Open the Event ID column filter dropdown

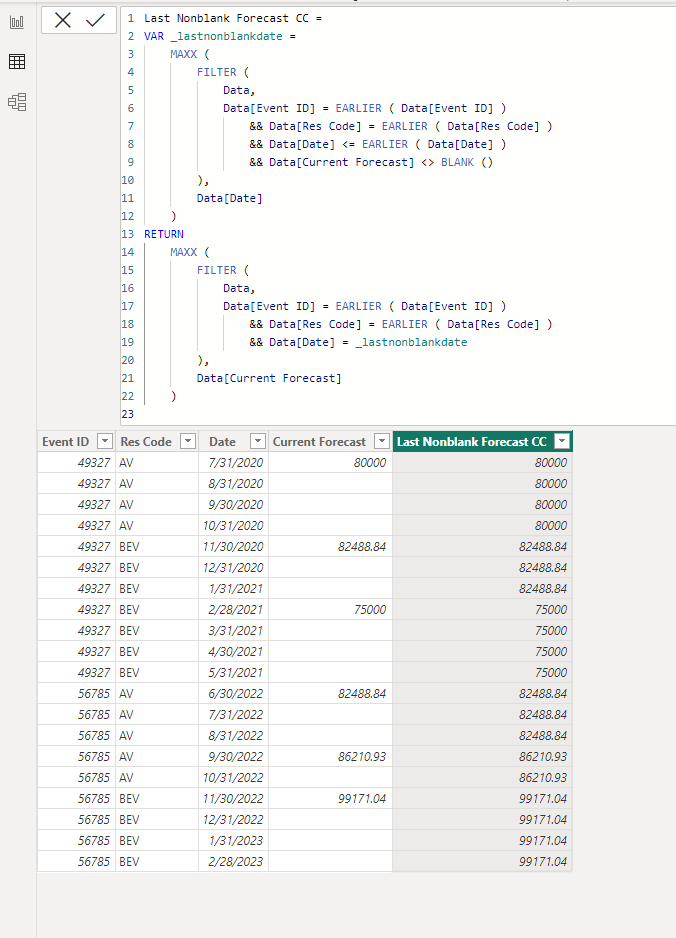(105, 441)
